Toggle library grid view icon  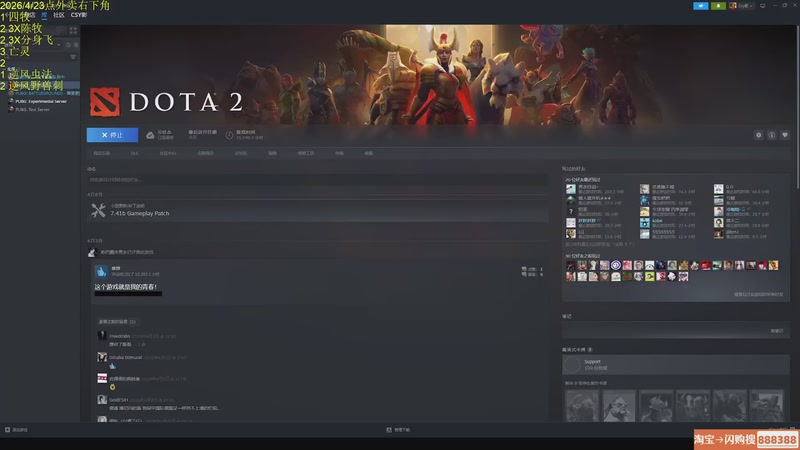pyautogui.click(x=73, y=31)
